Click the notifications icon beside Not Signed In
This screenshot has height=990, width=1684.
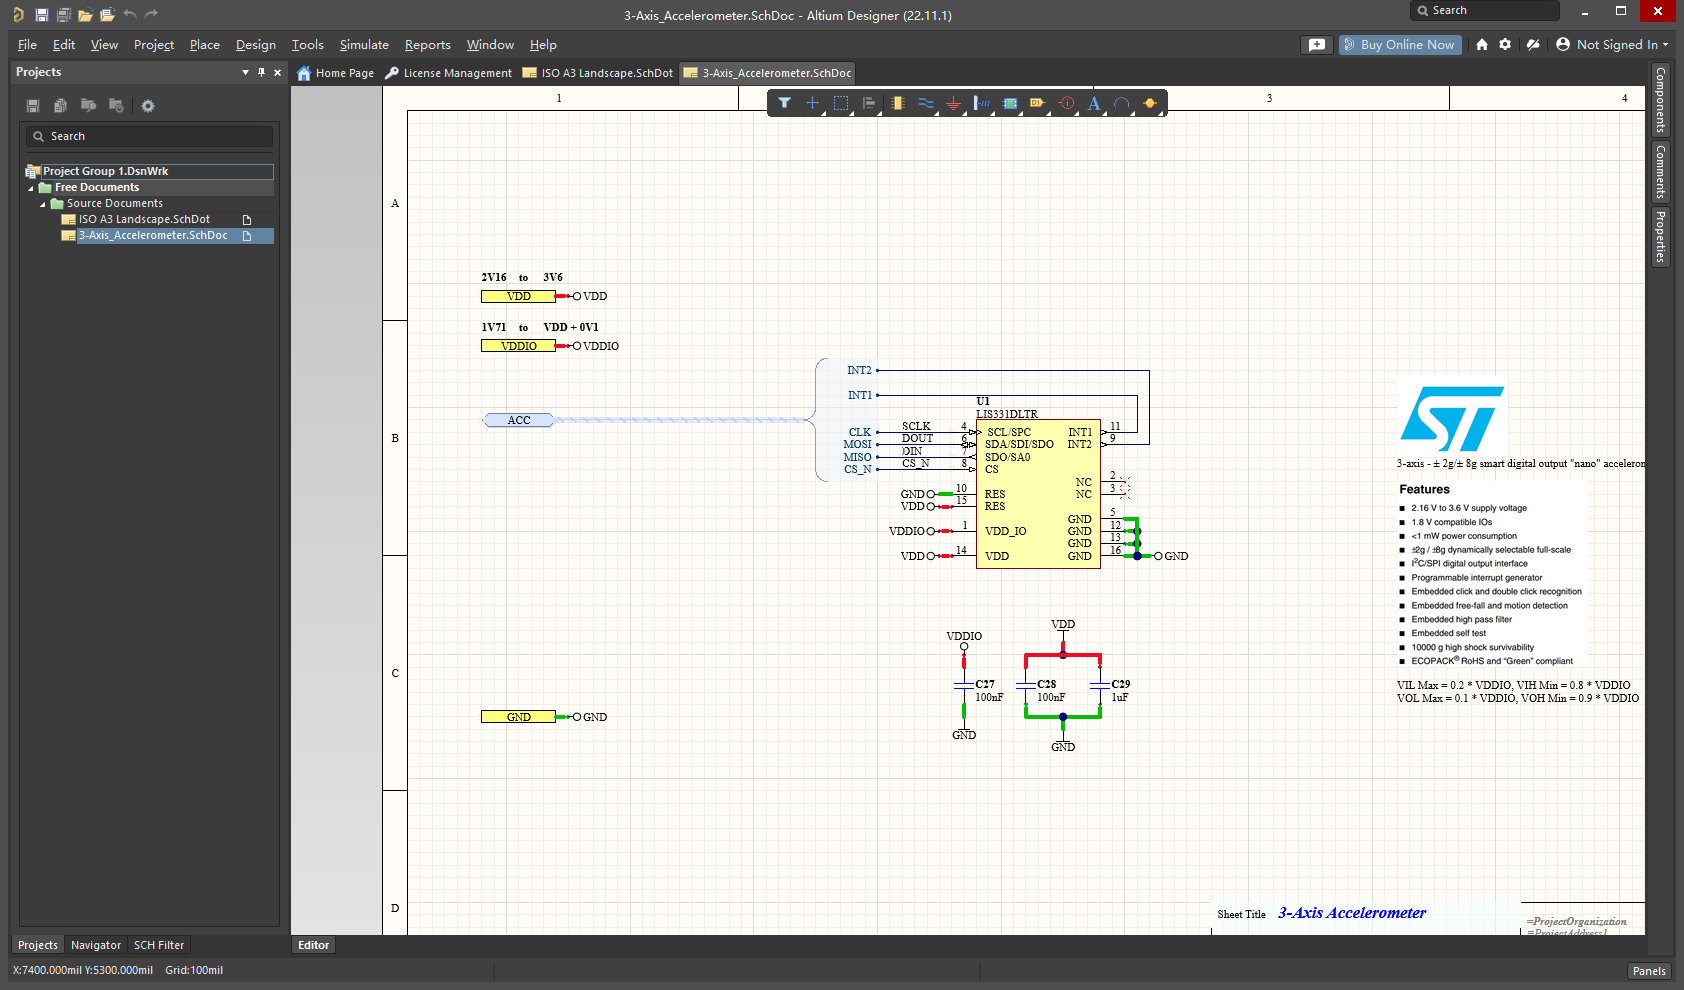(x=1532, y=45)
